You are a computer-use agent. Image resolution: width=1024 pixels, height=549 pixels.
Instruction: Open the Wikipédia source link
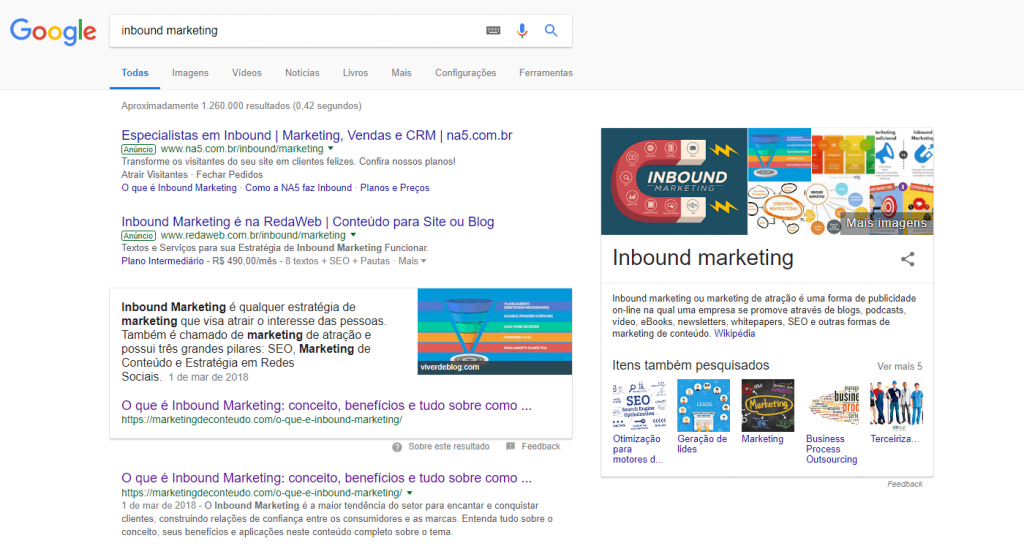pyautogui.click(x=735, y=334)
